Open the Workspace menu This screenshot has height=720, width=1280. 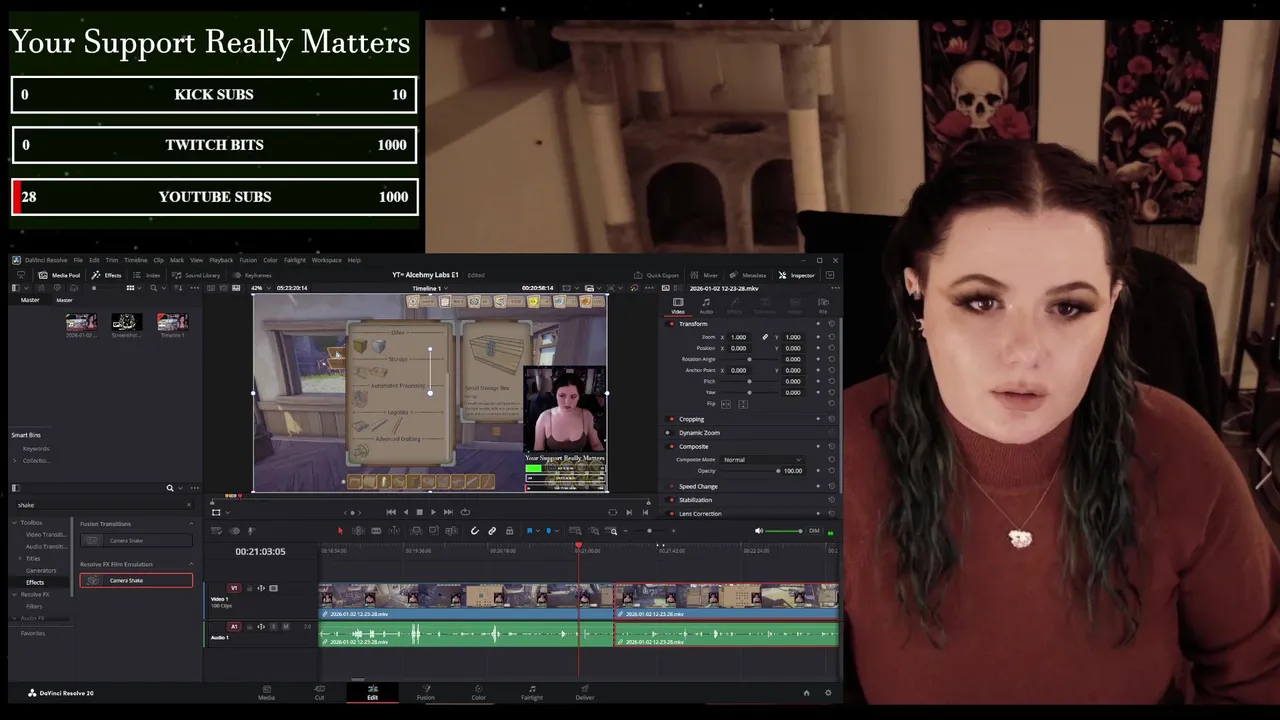pos(326,260)
